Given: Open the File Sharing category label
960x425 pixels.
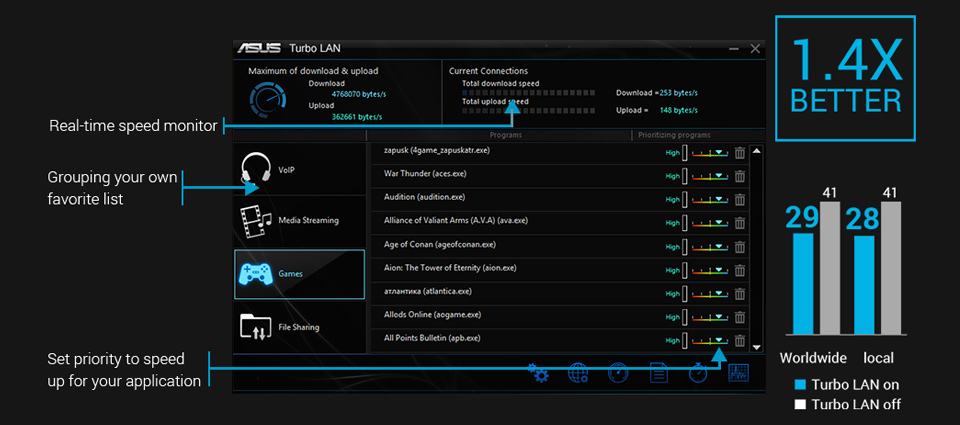Looking at the screenshot, I should tap(299, 327).
